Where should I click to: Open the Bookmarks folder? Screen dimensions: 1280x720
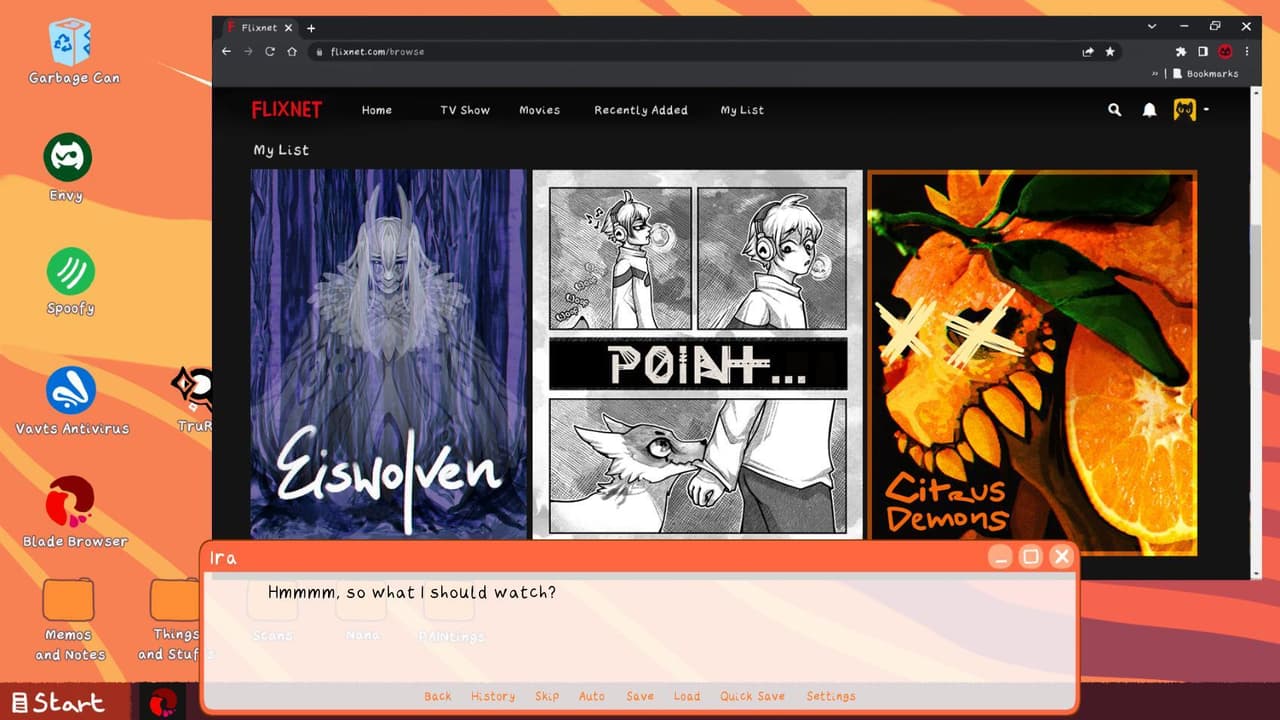[1205, 73]
